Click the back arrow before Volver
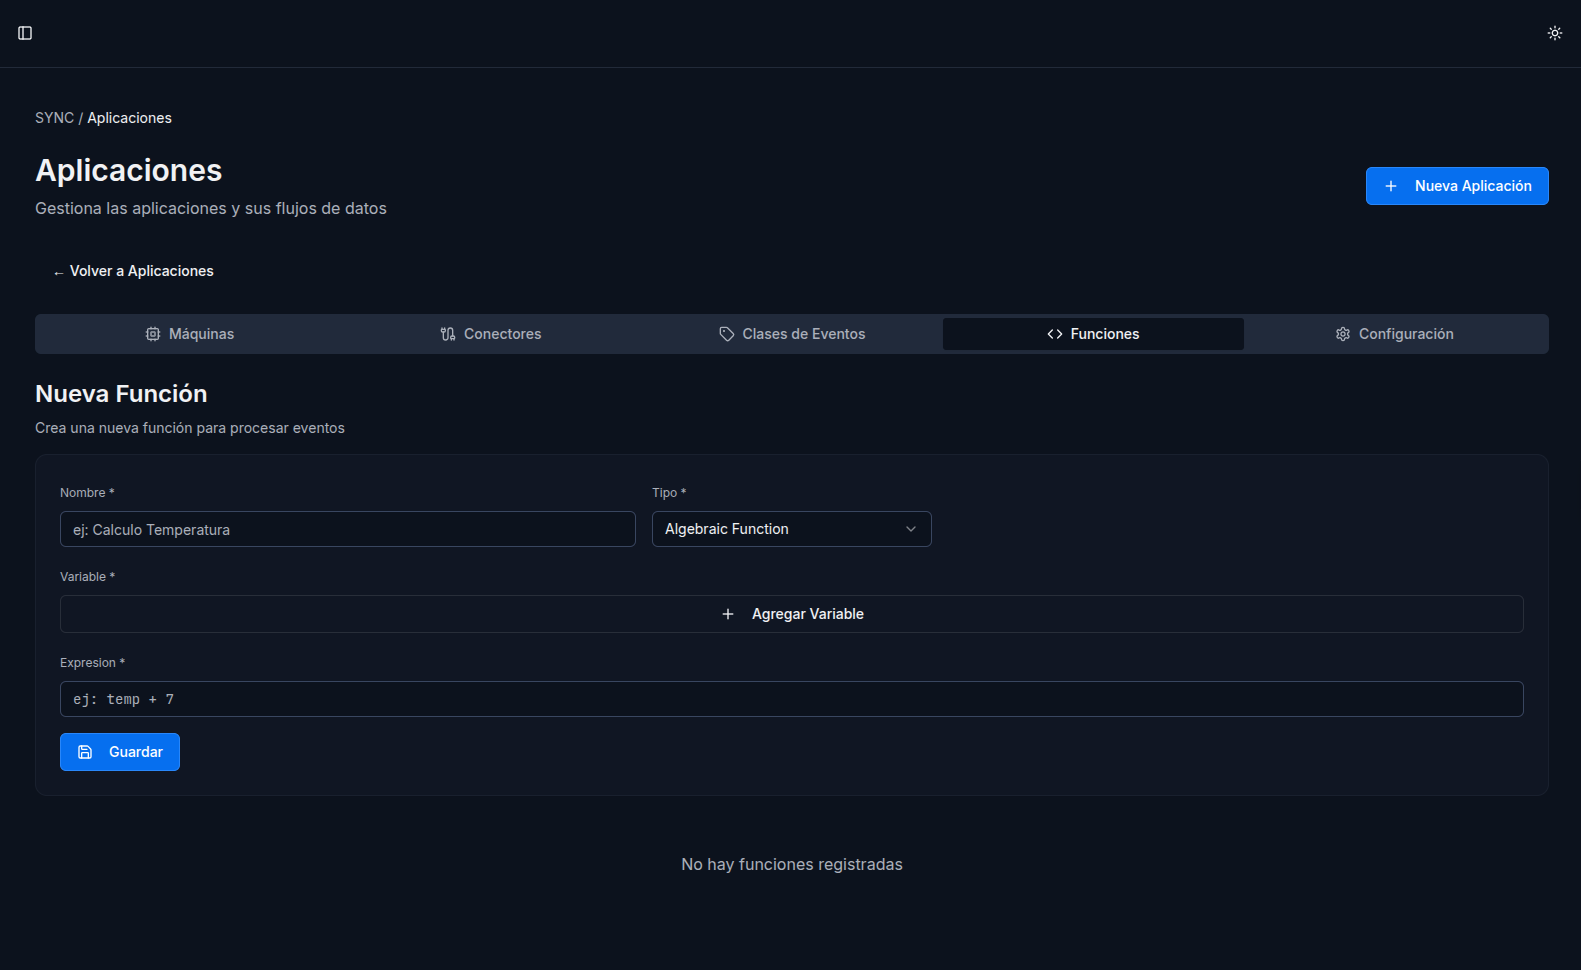This screenshot has height=970, width=1581. coord(59,272)
